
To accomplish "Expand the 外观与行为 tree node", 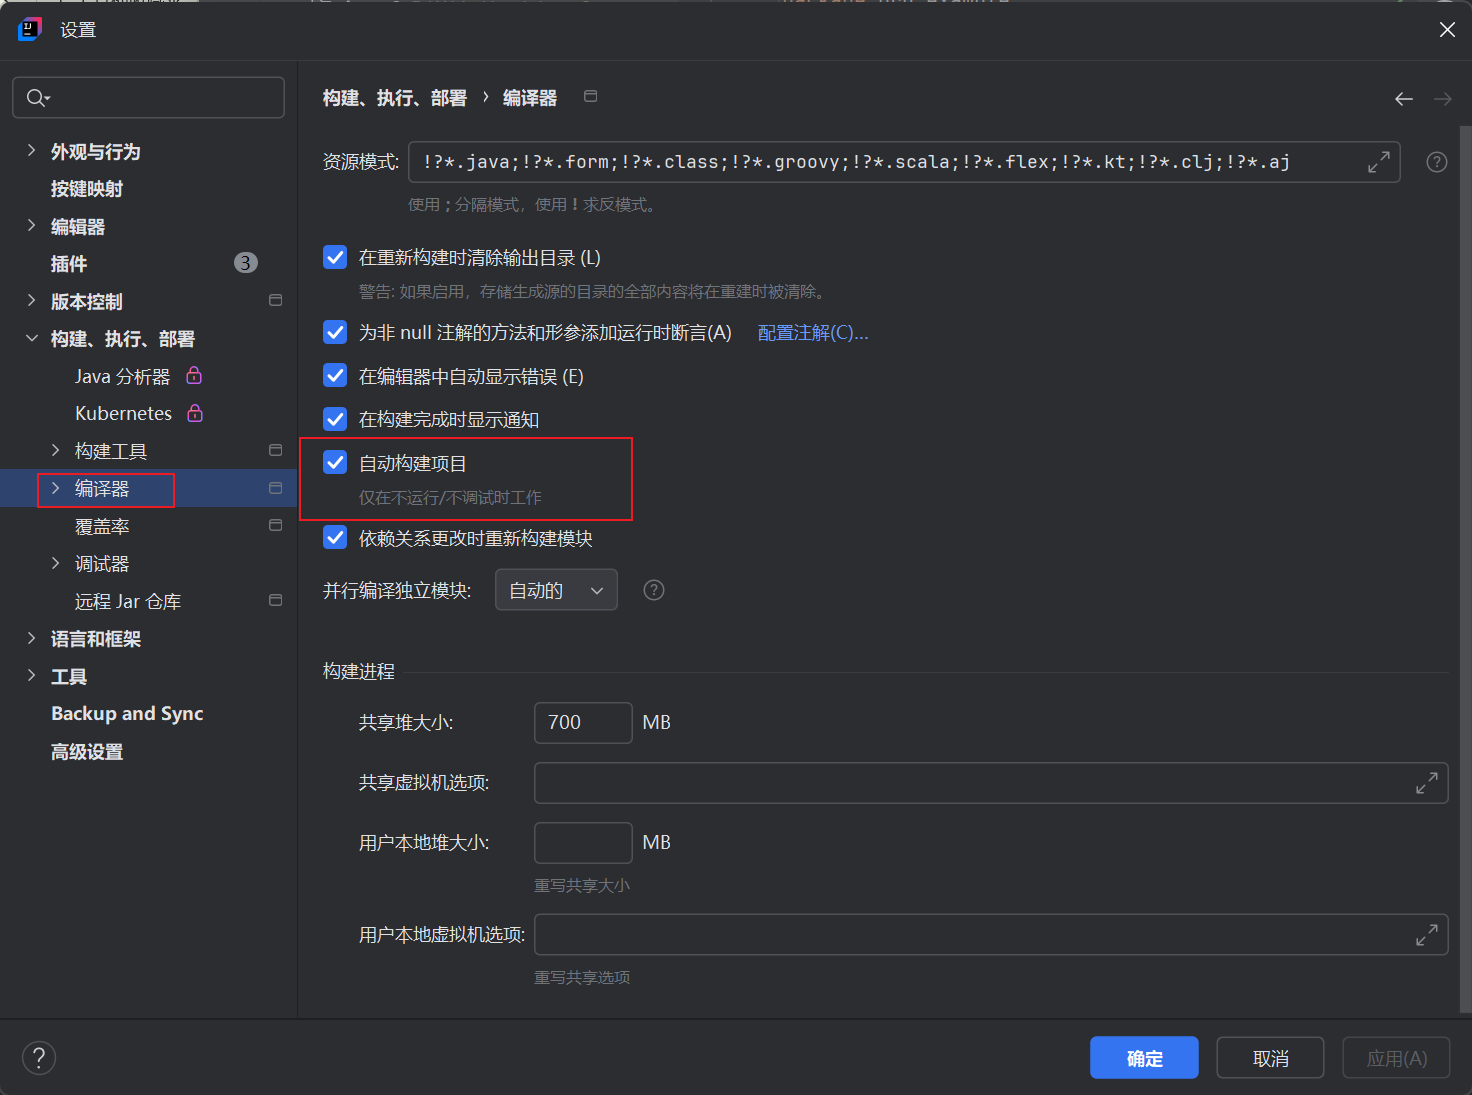I will (31, 151).
